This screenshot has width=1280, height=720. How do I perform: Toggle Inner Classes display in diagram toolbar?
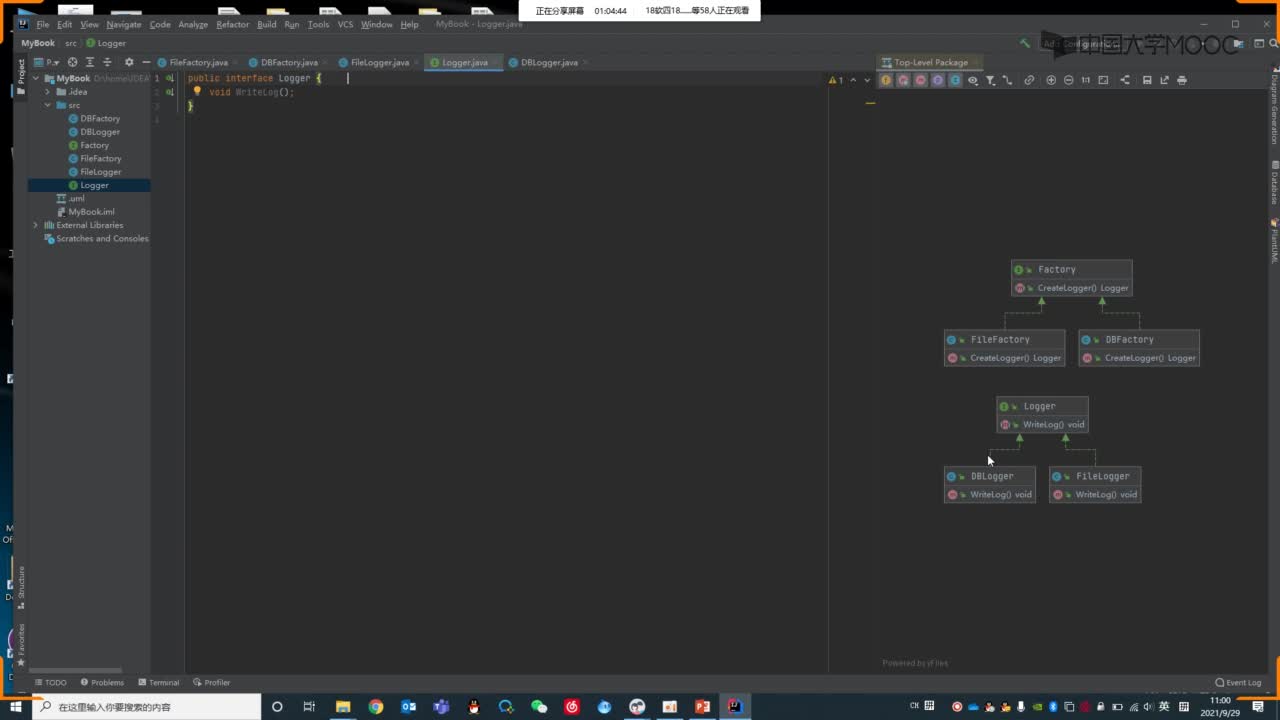955,80
